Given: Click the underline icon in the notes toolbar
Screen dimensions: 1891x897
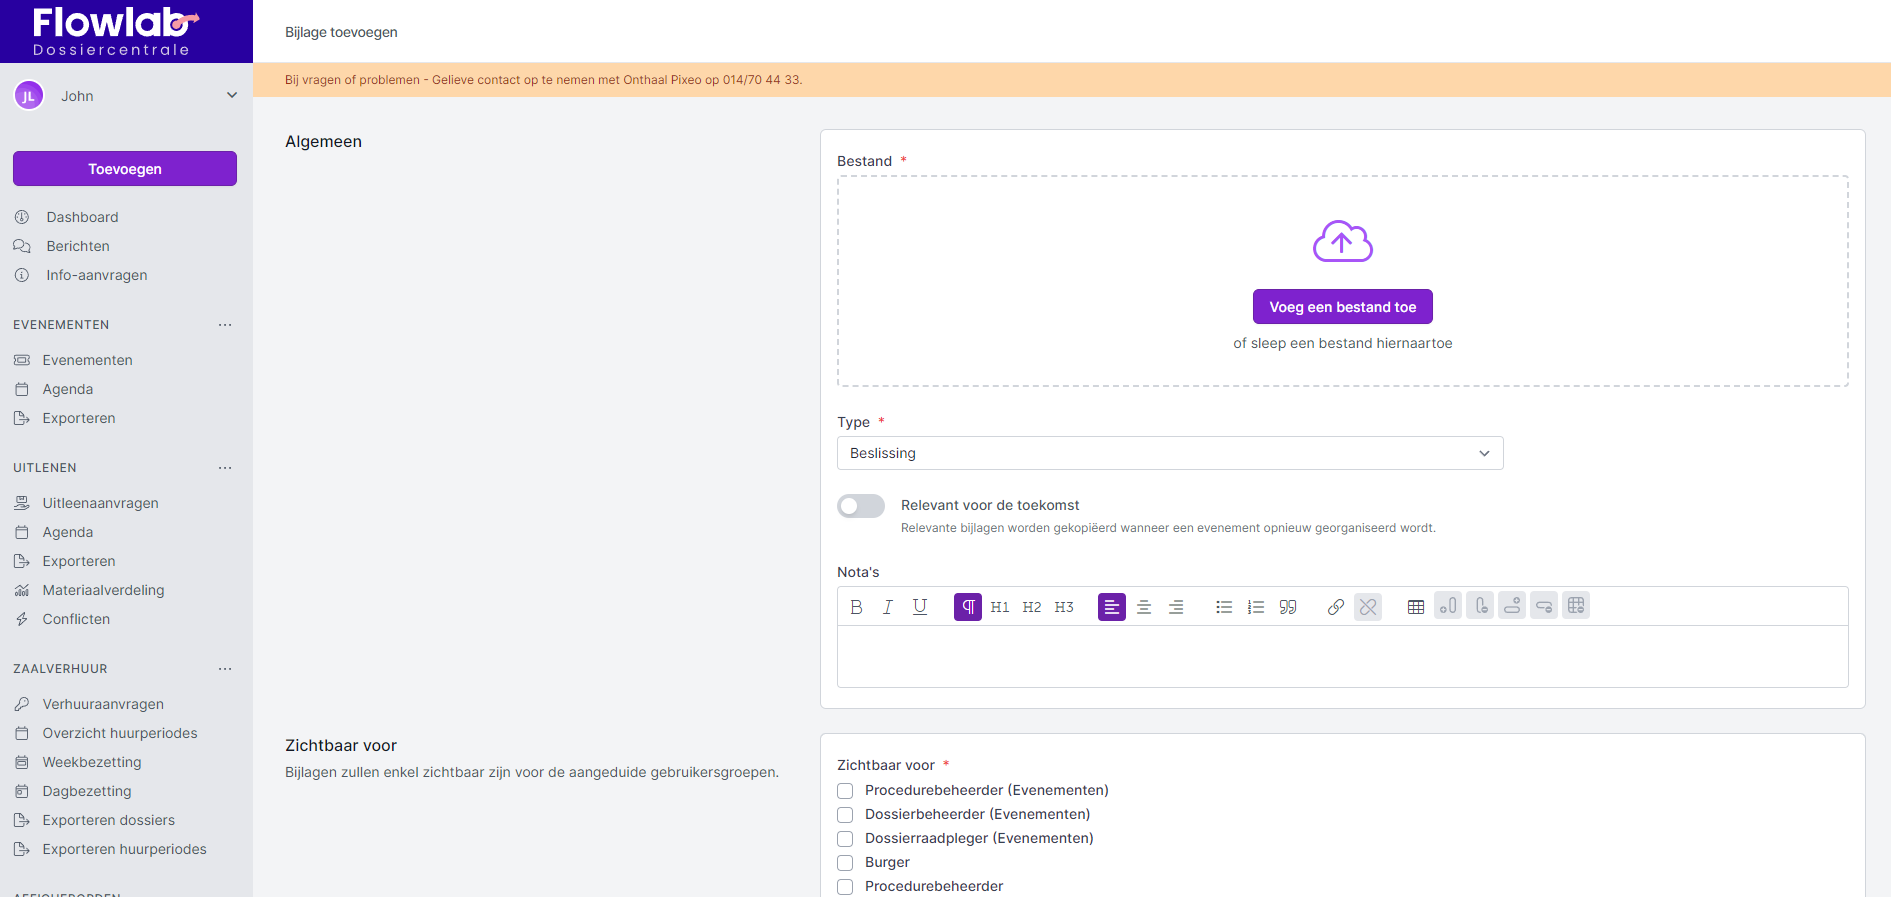Looking at the screenshot, I should 920,607.
